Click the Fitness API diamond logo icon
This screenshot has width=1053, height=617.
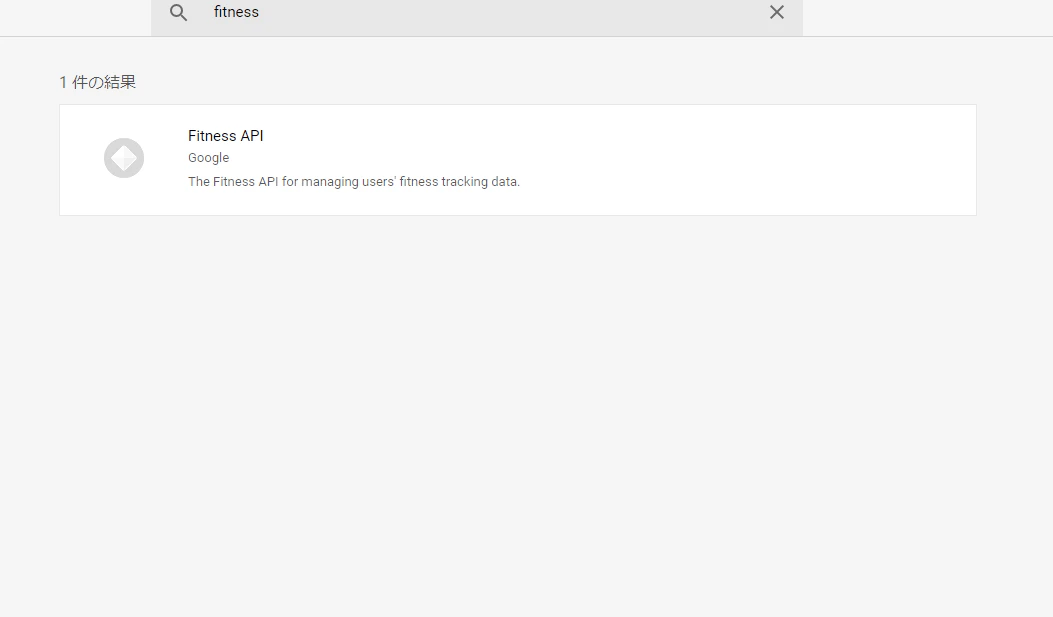(124, 158)
